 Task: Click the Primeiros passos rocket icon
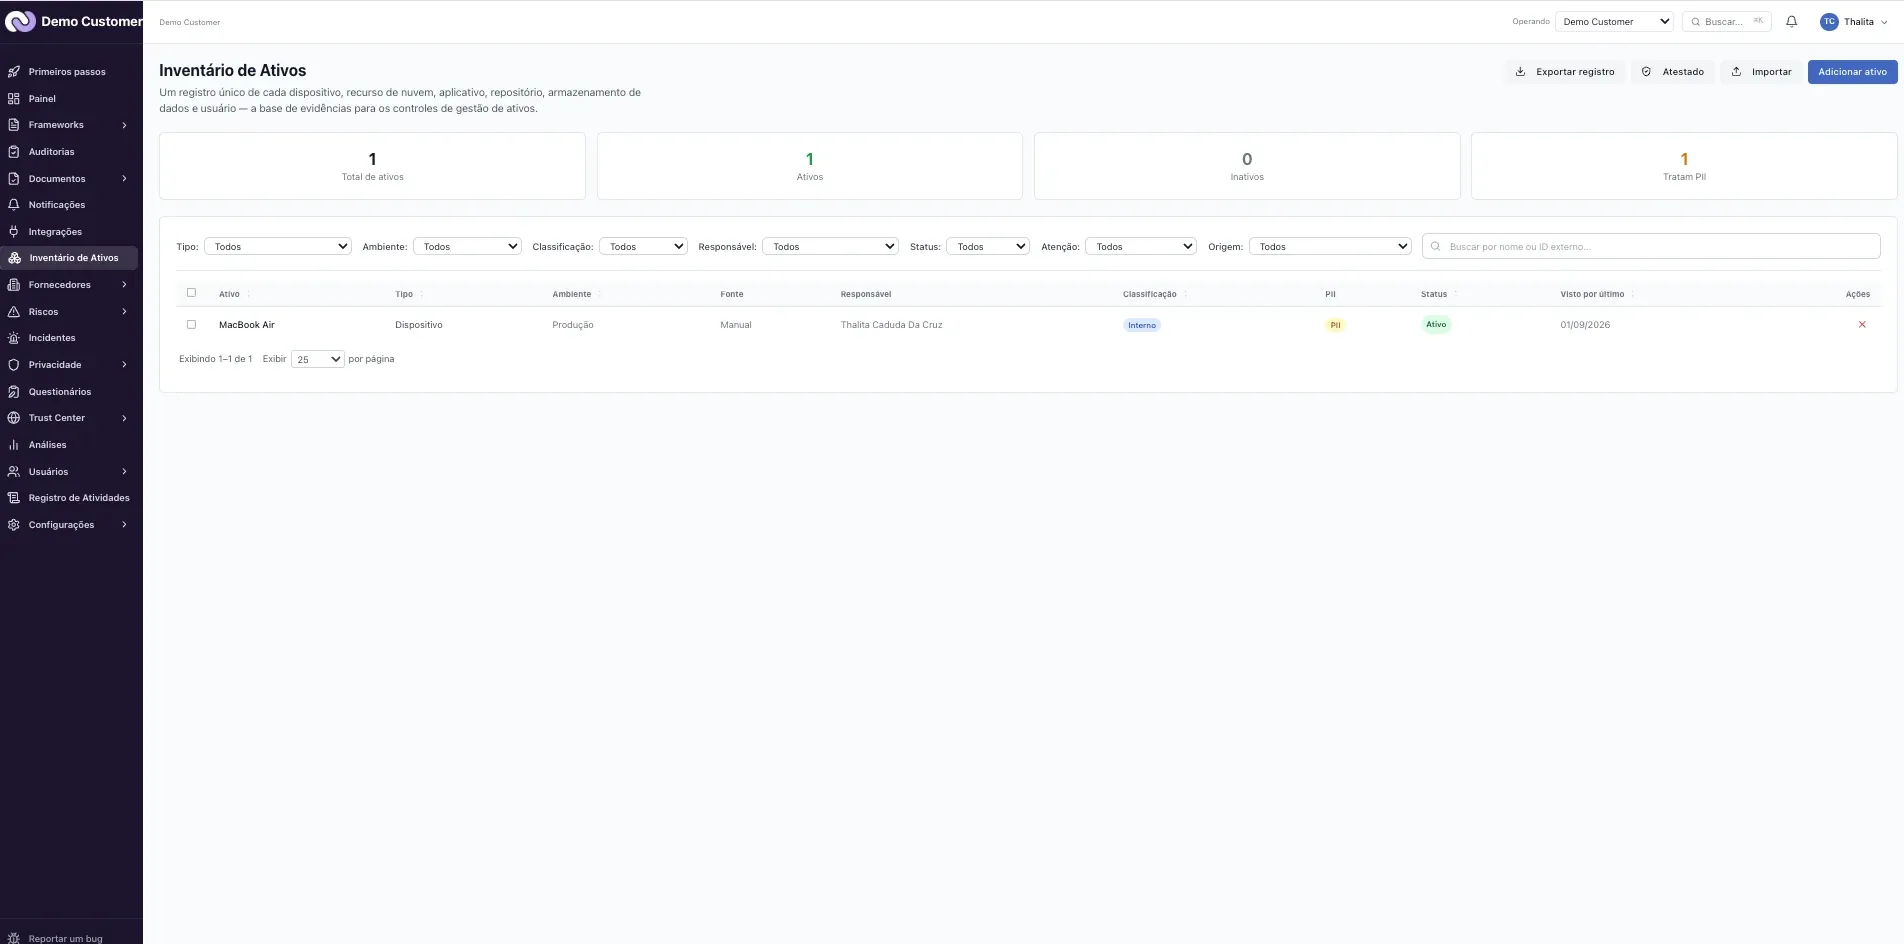[14, 72]
